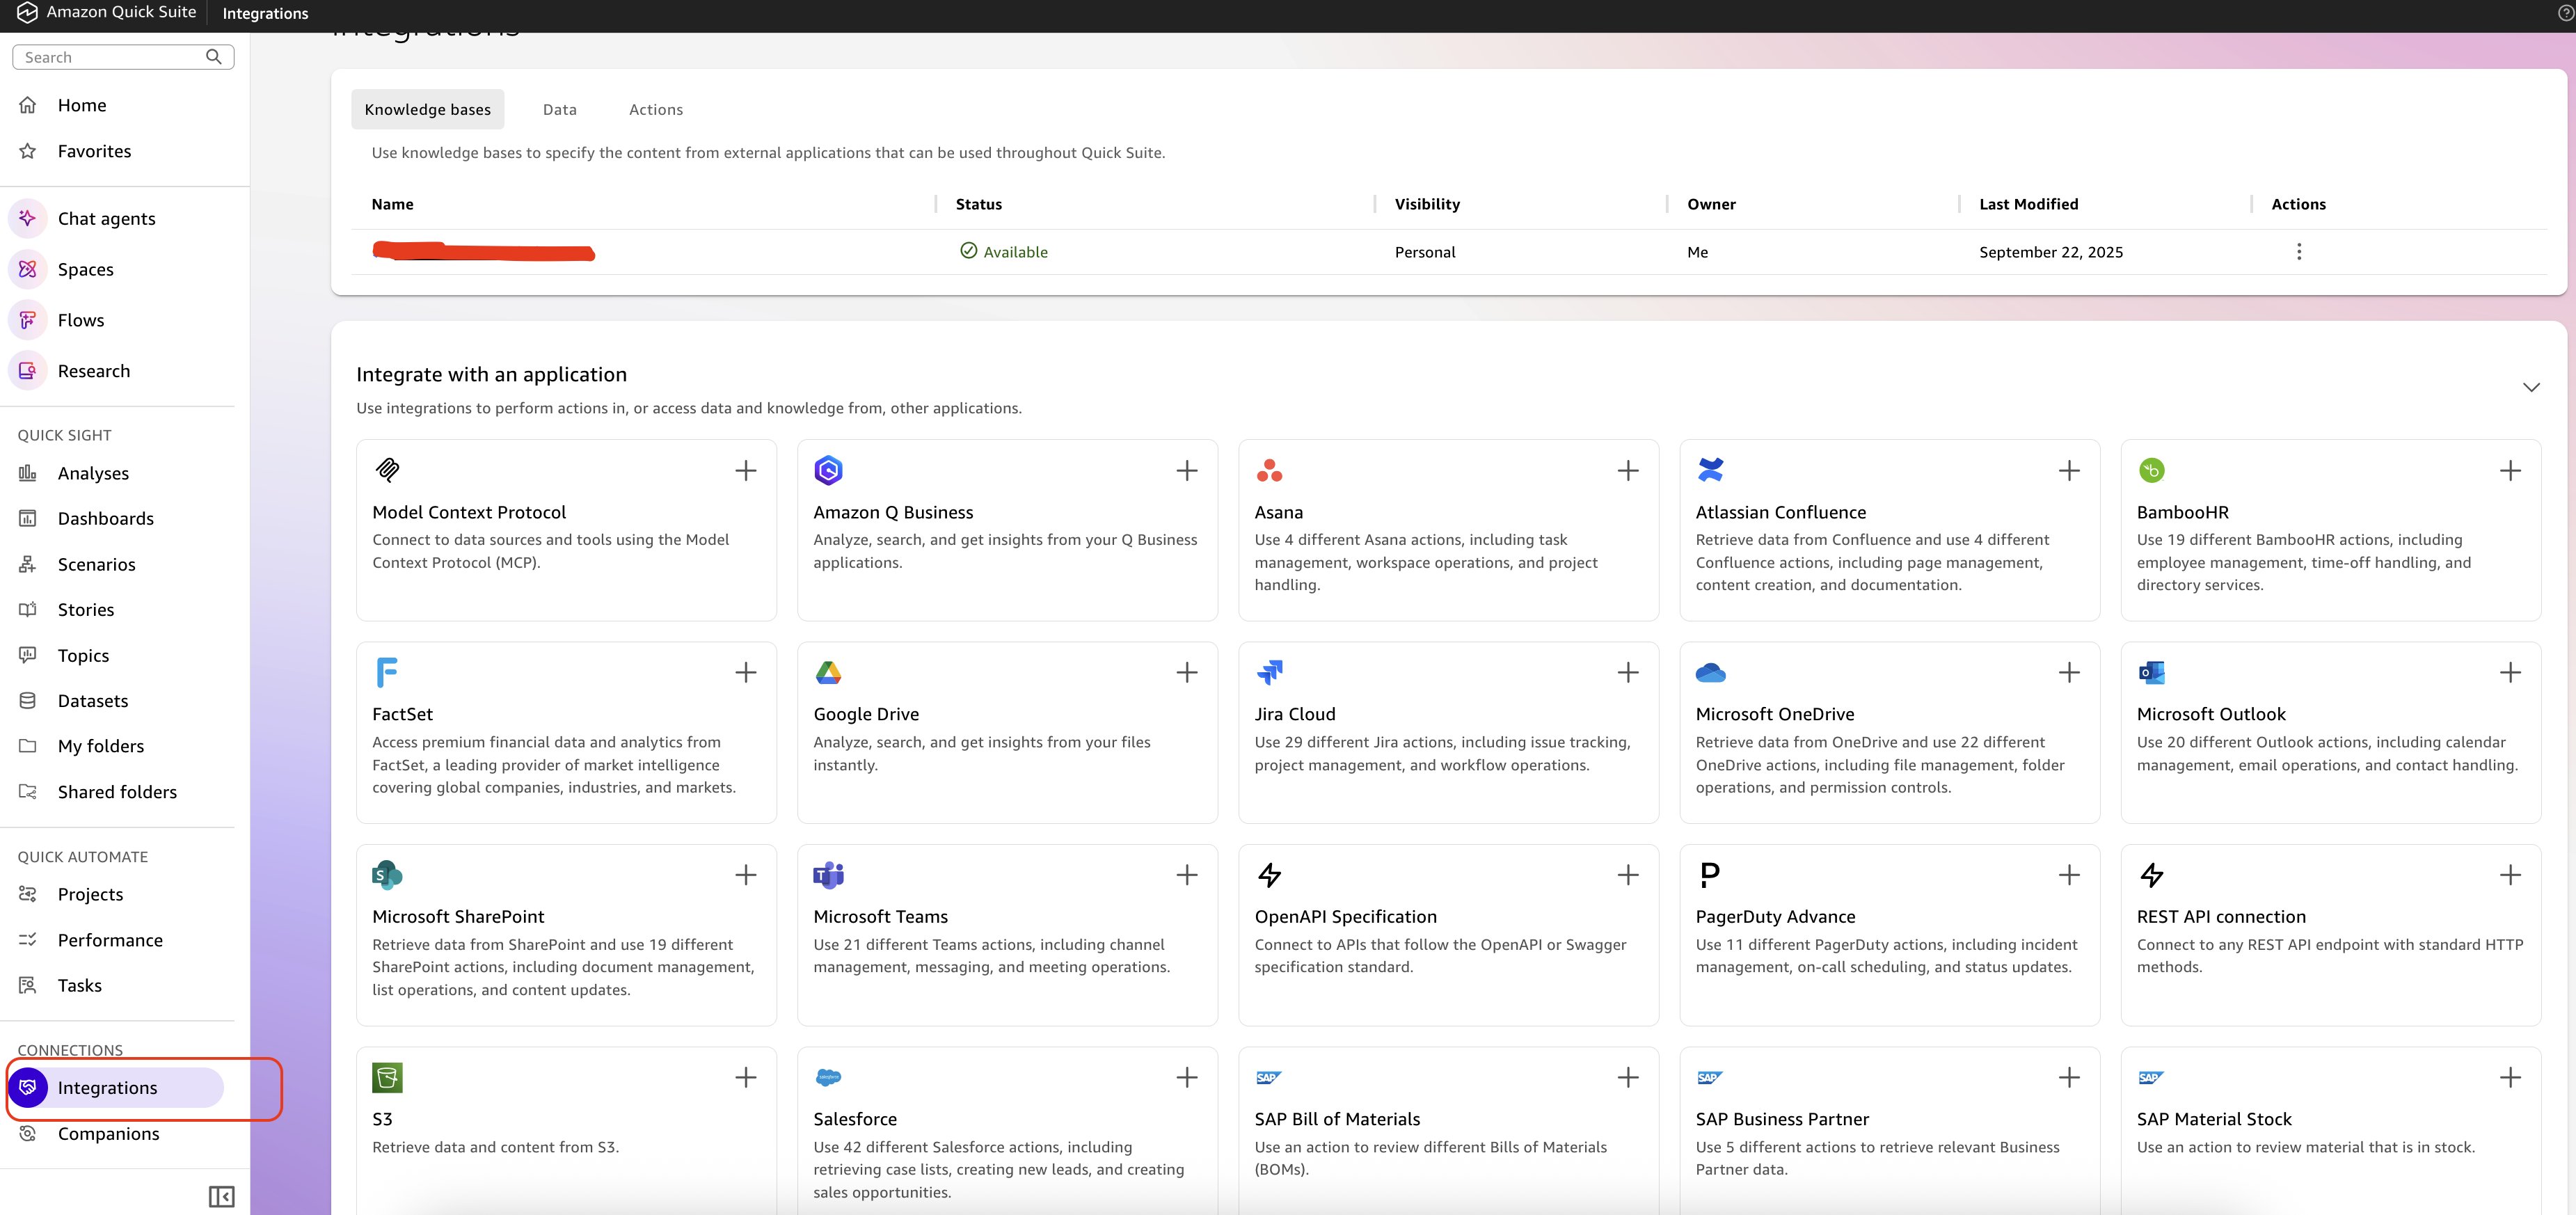Collapse the Integrate with an application section

(2531, 387)
